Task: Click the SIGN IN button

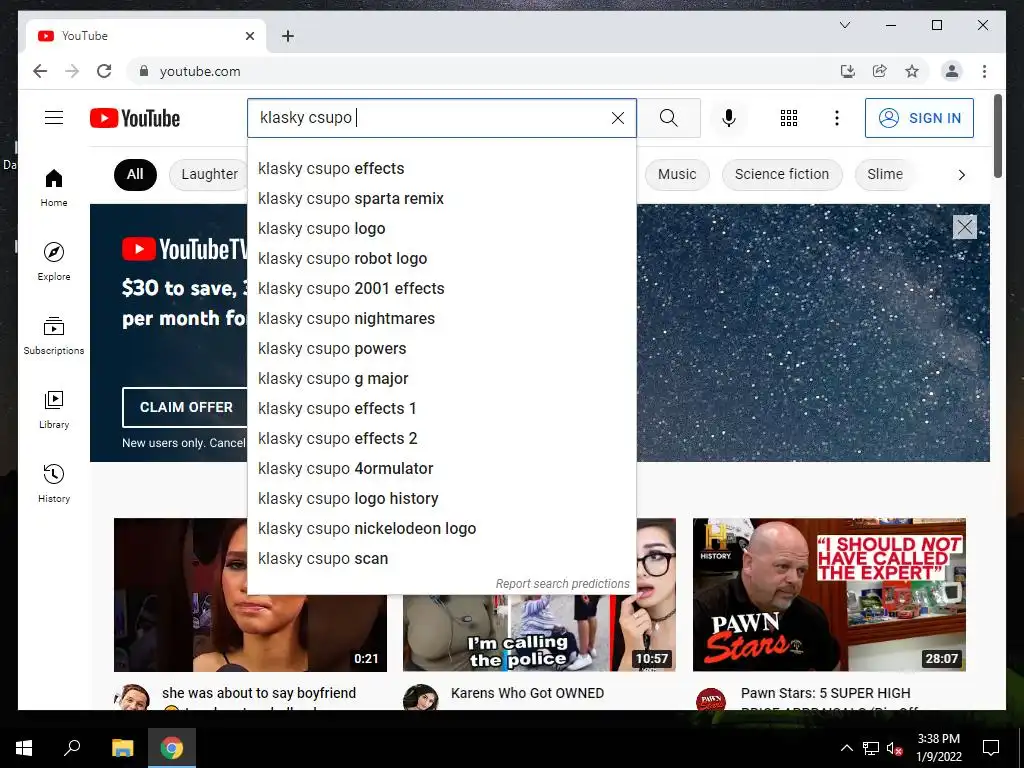Action: [x=919, y=118]
